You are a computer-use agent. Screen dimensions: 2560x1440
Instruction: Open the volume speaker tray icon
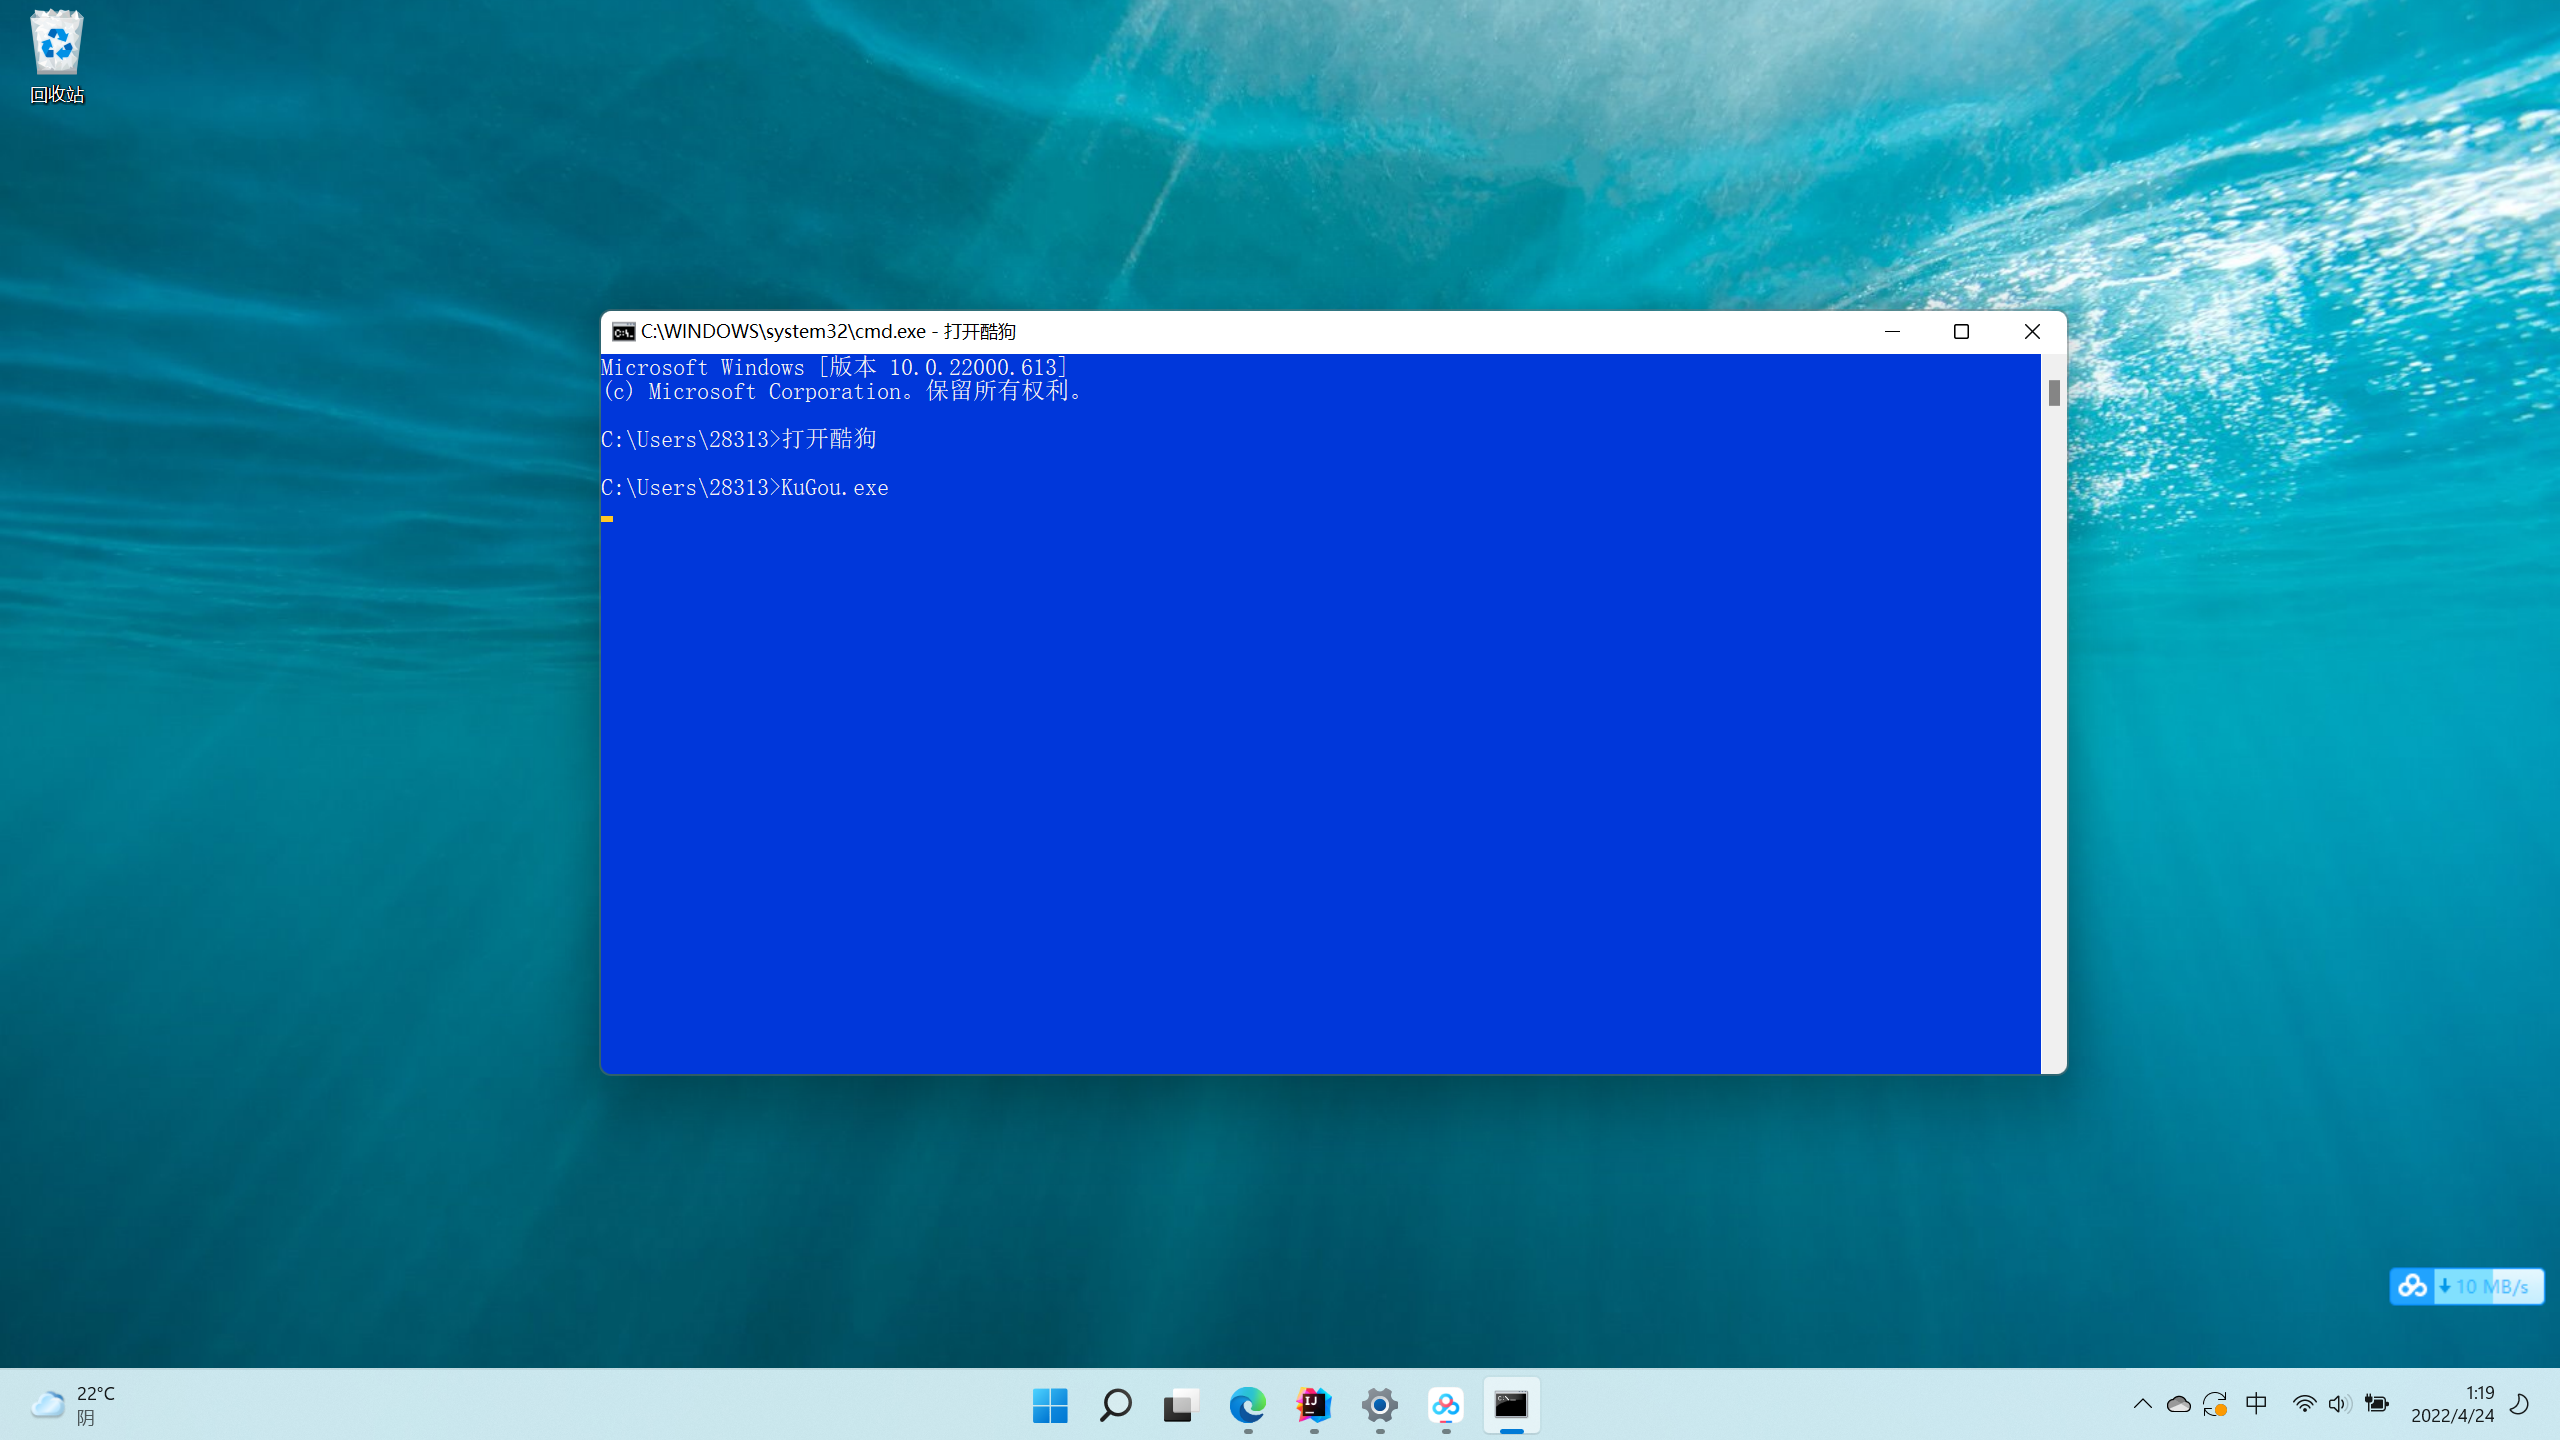(x=2339, y=1404)
